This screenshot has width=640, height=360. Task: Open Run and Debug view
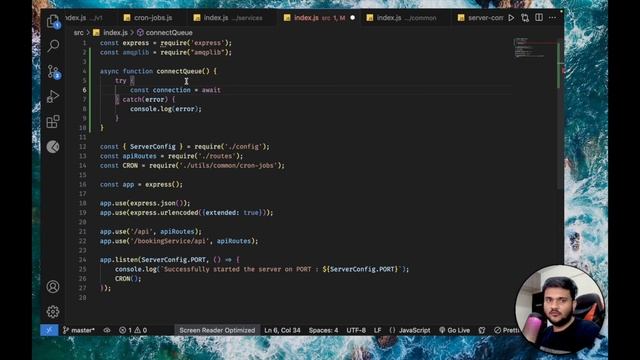[x=53, y=97]
